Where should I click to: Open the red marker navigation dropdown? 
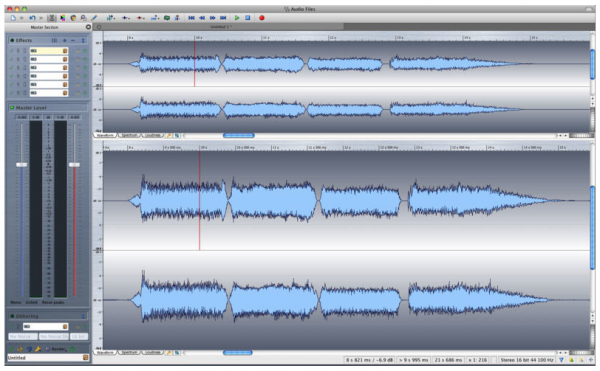(141, 18)
